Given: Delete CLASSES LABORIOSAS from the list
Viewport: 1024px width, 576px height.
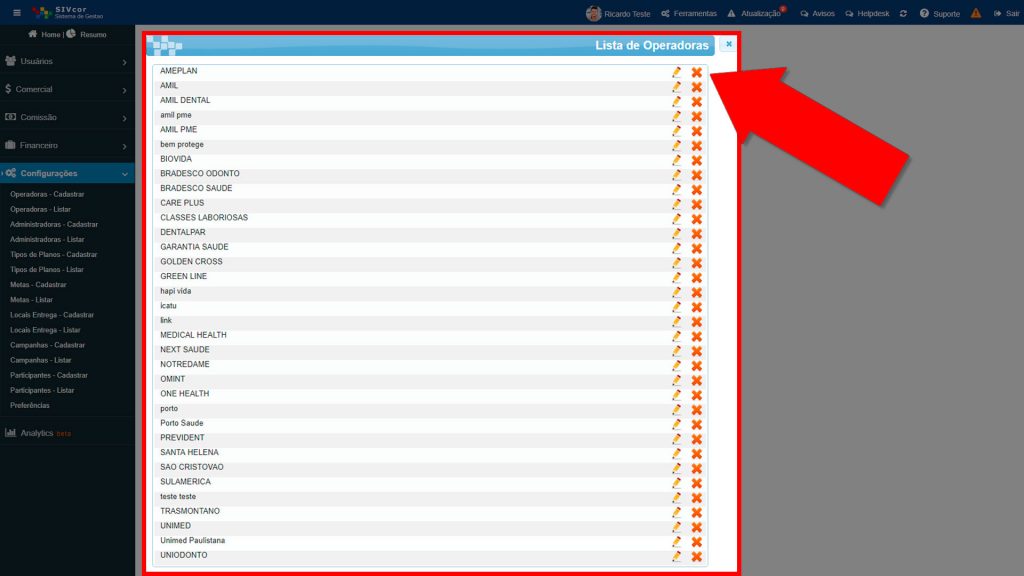Looking at the screenshot, I should click(697, 219).
